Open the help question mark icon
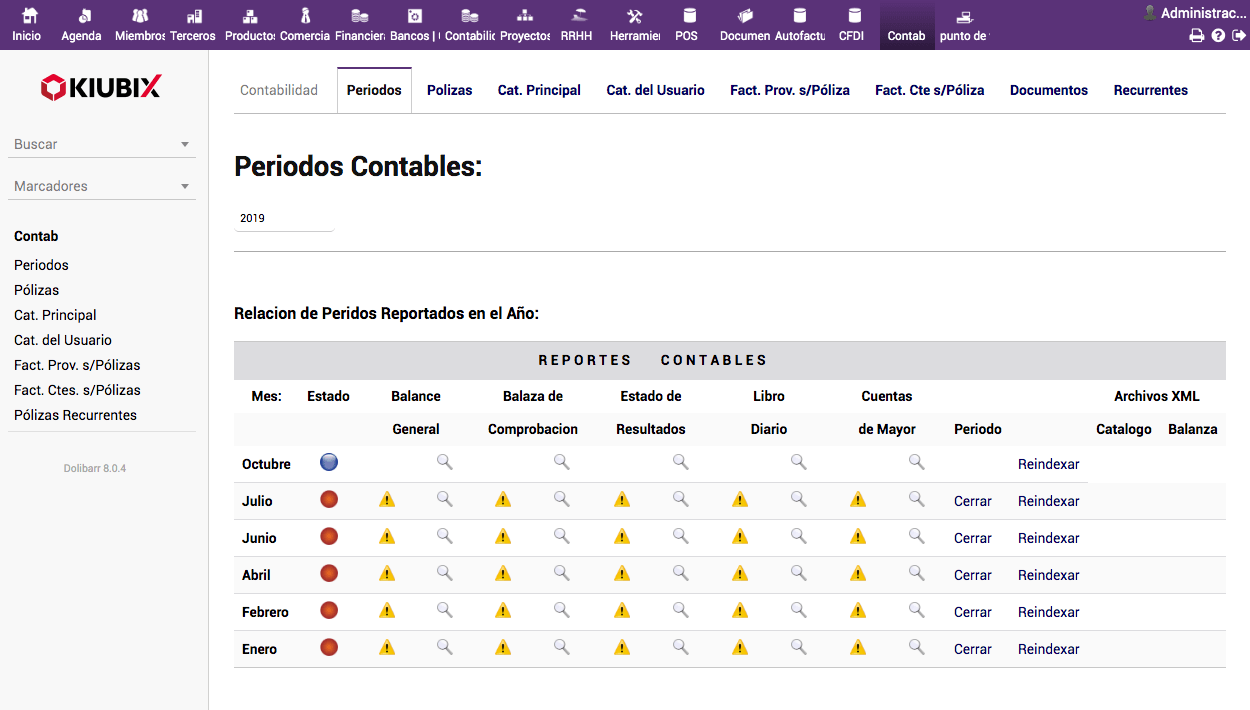 pos(1218,36)
